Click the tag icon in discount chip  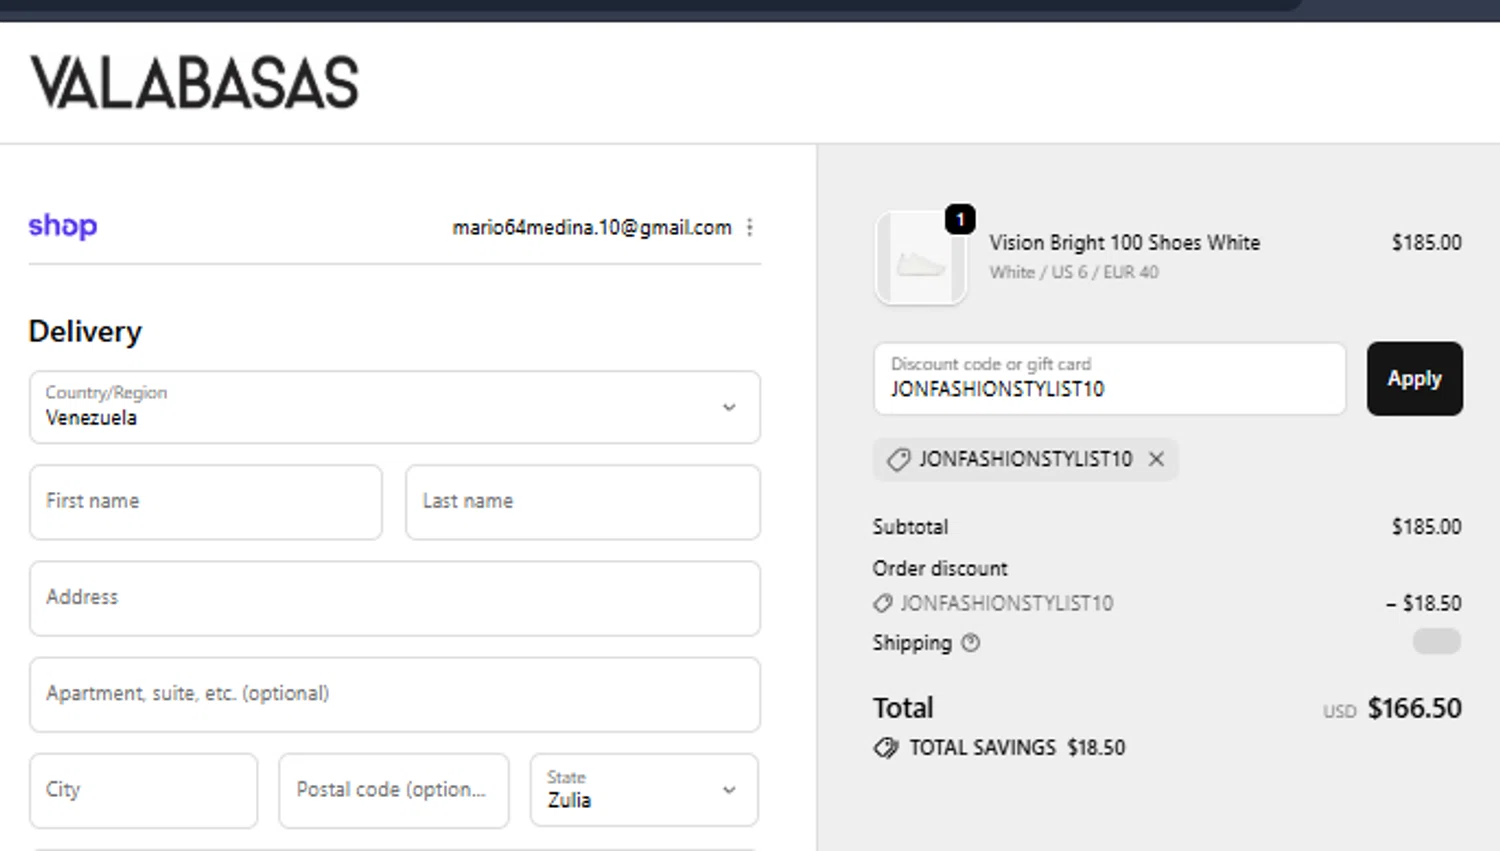coord(898,459)
